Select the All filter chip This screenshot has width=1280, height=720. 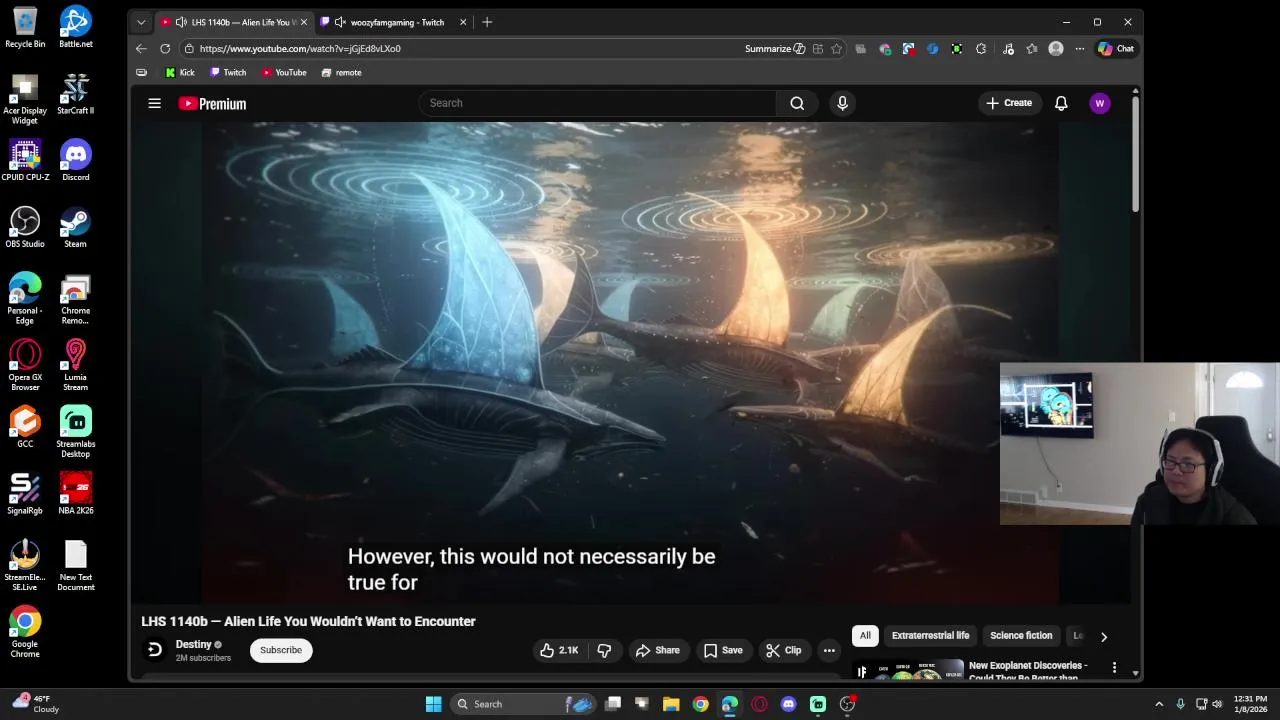pyautogui.click(x=865, y=635)
